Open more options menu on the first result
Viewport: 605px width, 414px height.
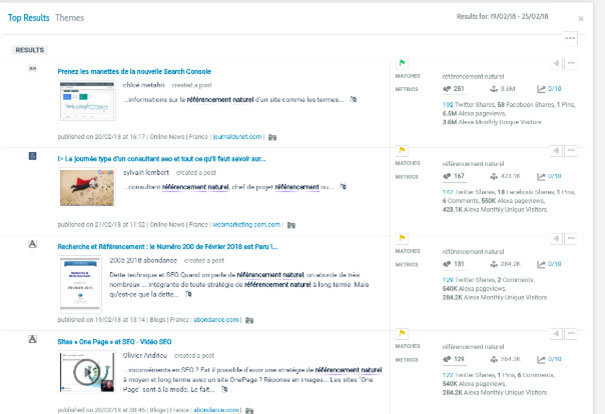pos(571,63)
